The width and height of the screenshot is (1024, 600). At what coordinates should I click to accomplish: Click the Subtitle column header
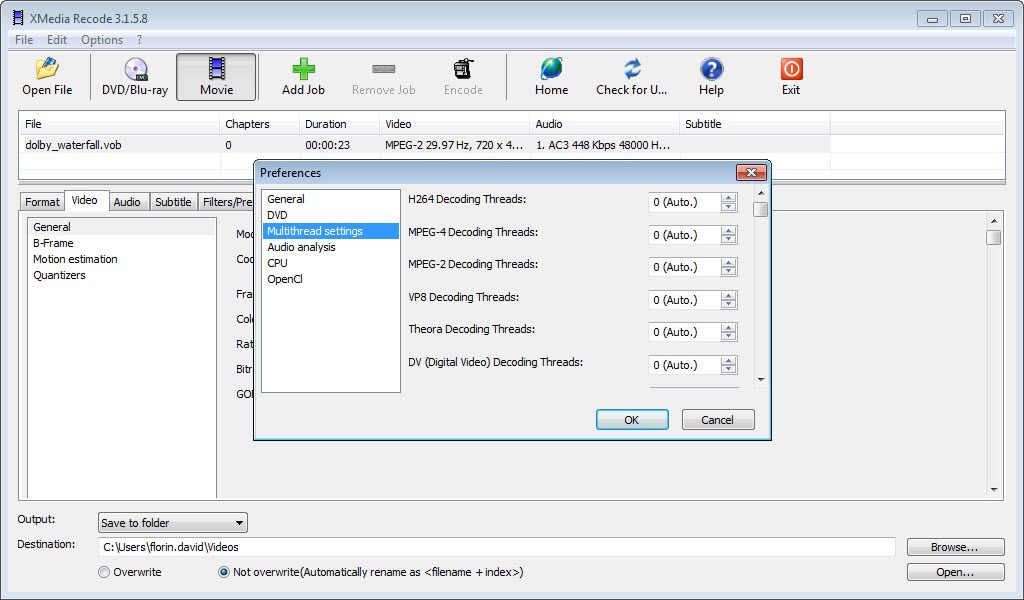[755, 124]
